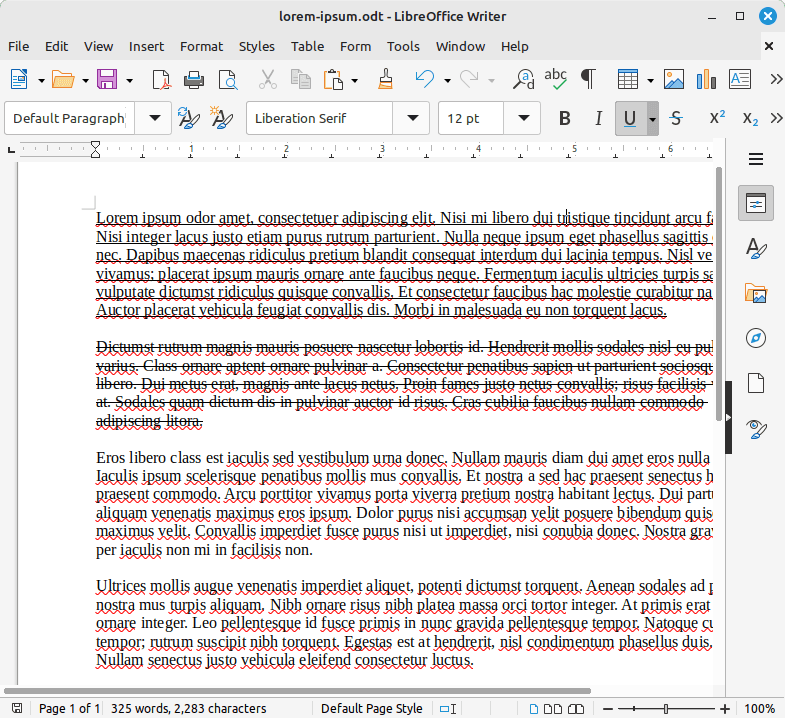Insert a text box
Screen dimensions: 785x718
(x=739, y=80)
